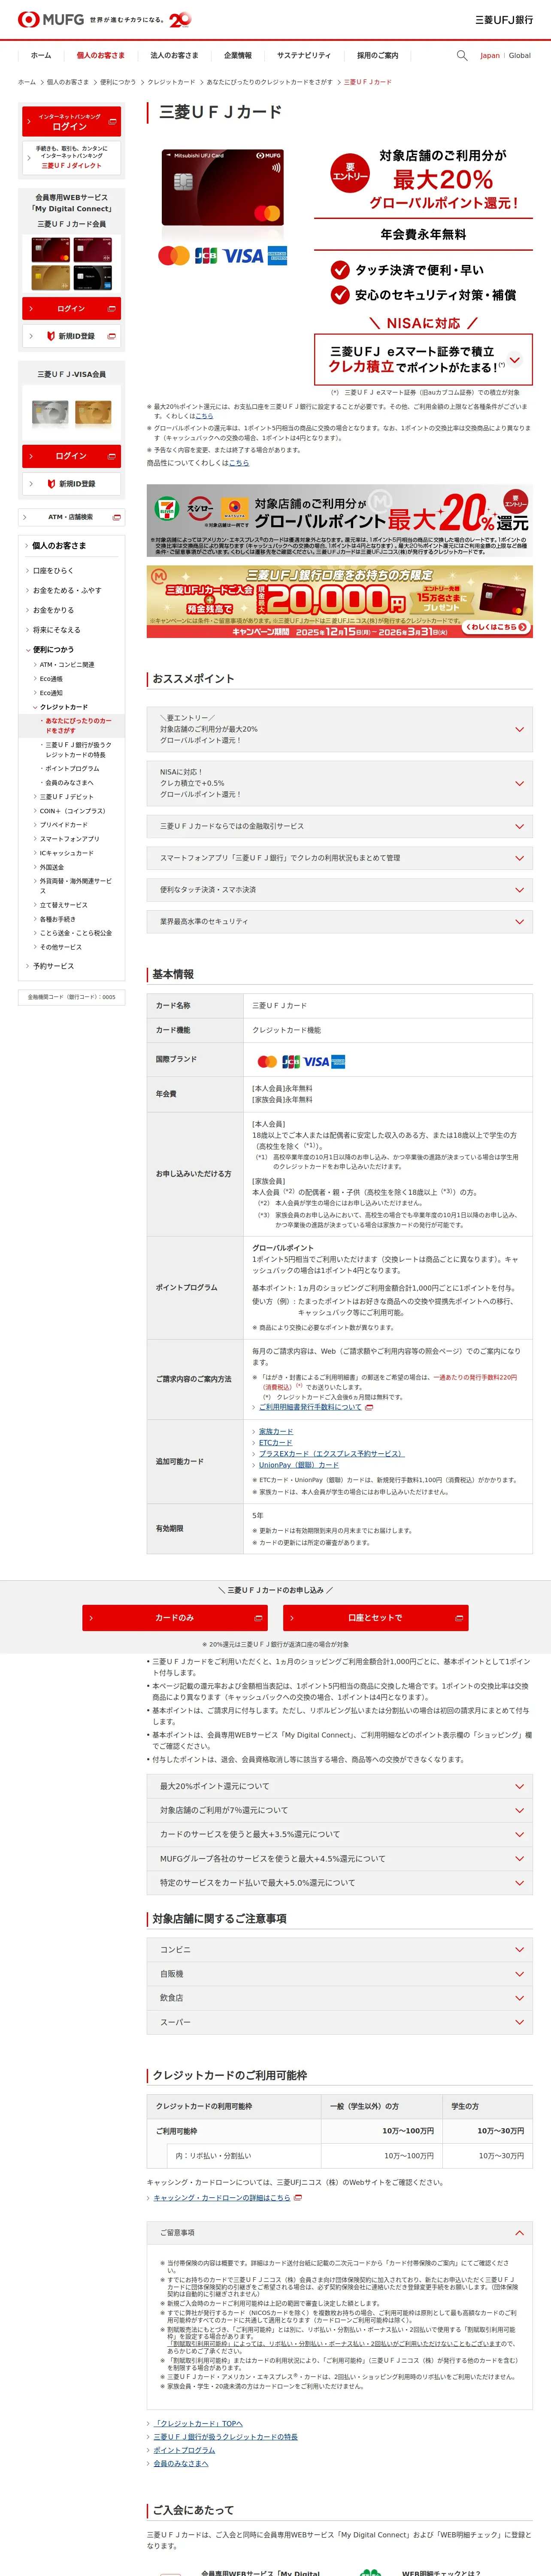Click the JCB brand logo under card

[206, 256]
